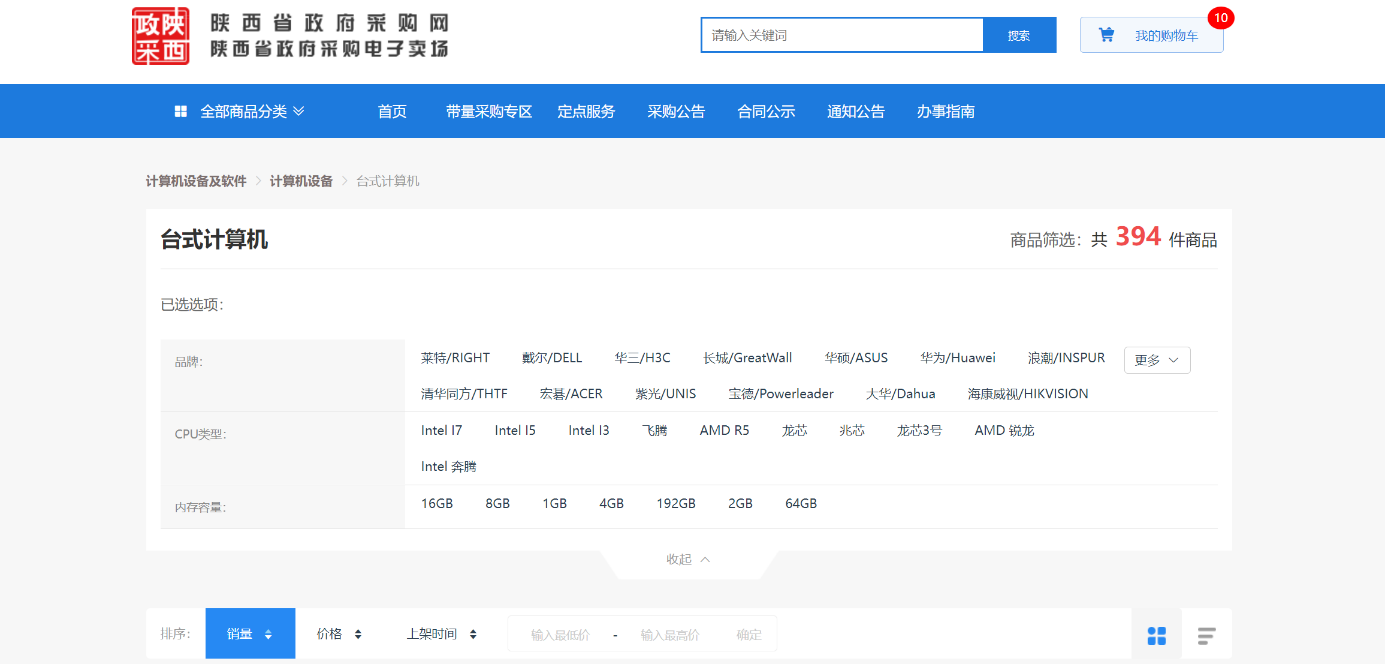The width and height of the screenshot is (1385, 664).
Task: Filter by brand 宏碁/ACER
Action: click(x=571, y=394)
